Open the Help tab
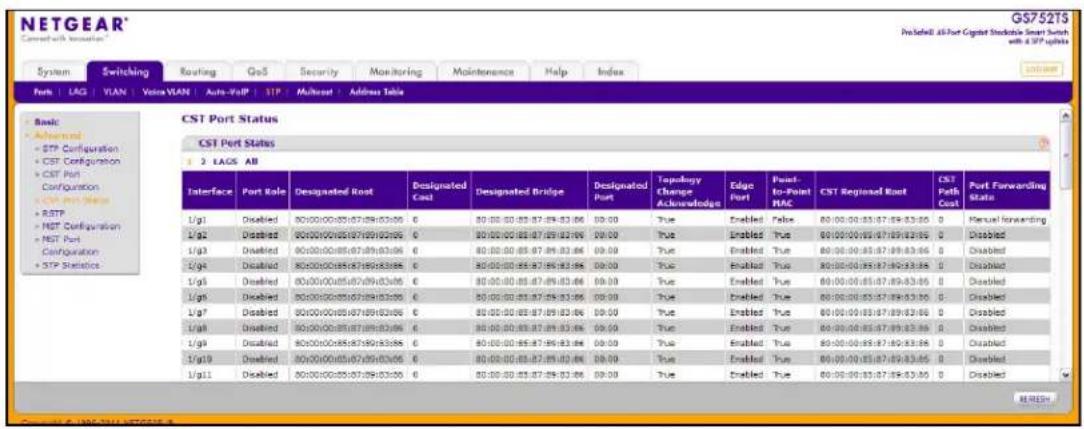Screen dimensions: 1084x429 pos(556,72)
